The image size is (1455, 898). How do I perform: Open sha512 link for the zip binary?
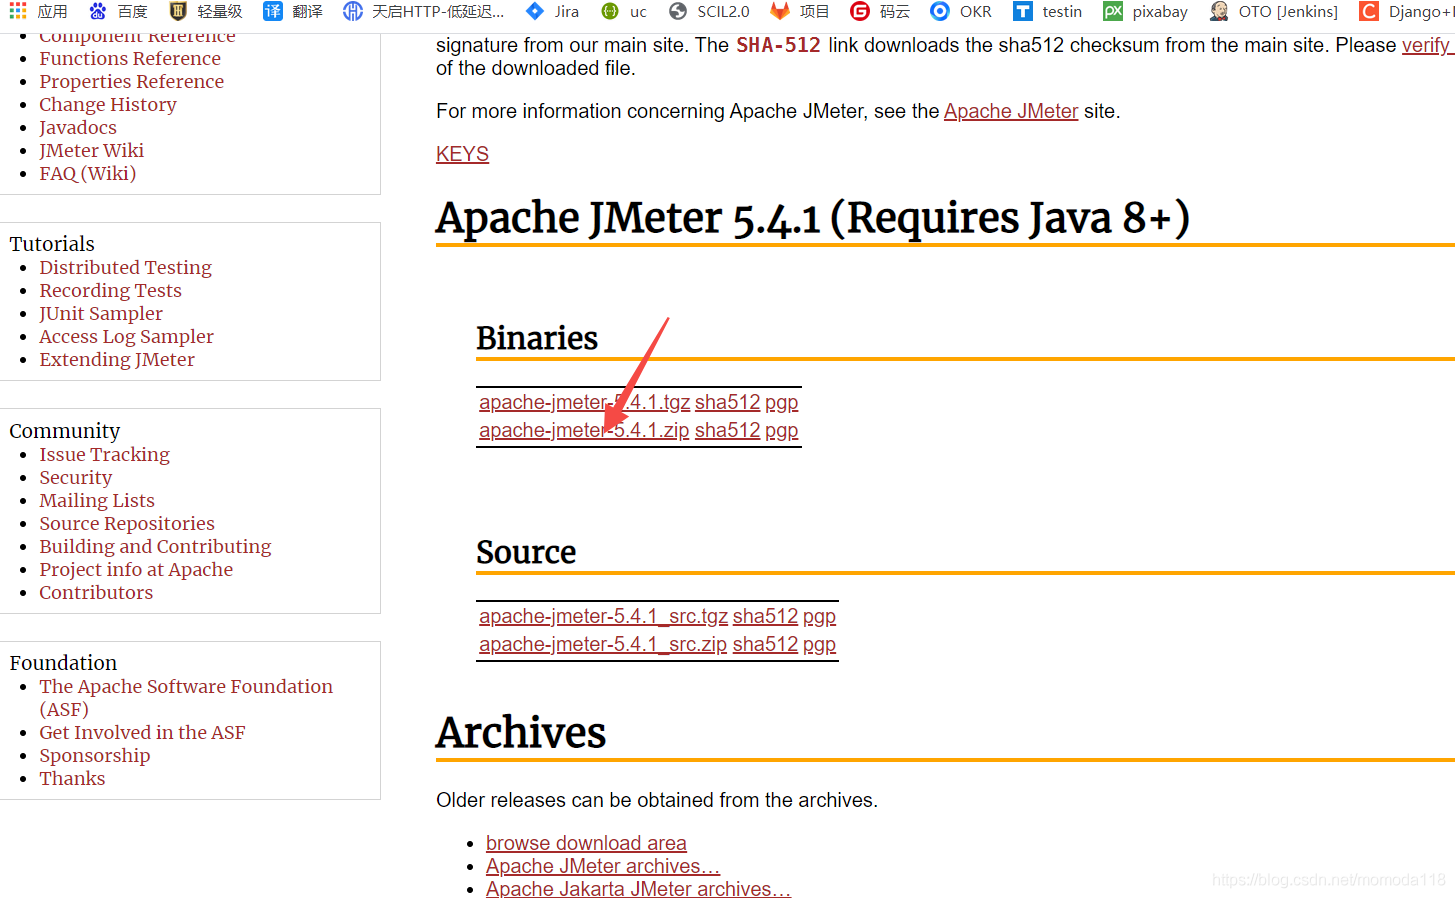point(728,430)
